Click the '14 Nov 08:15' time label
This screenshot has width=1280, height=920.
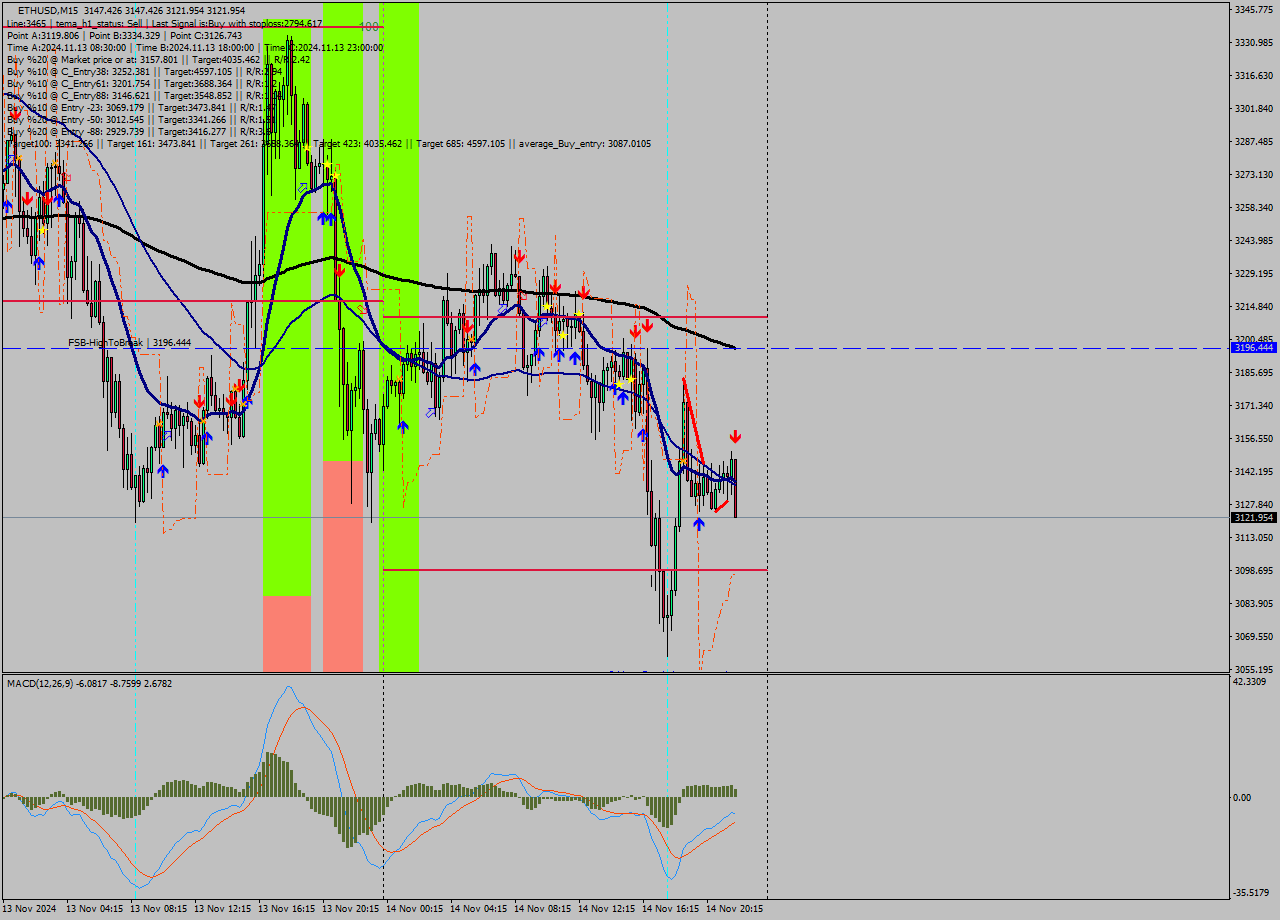(541, 909)
